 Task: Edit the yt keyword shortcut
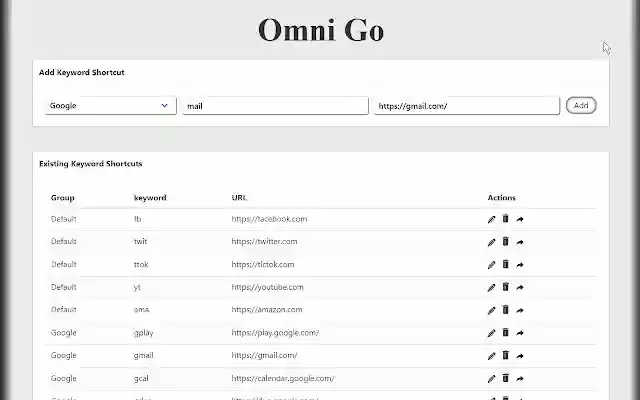pos(491,288)
